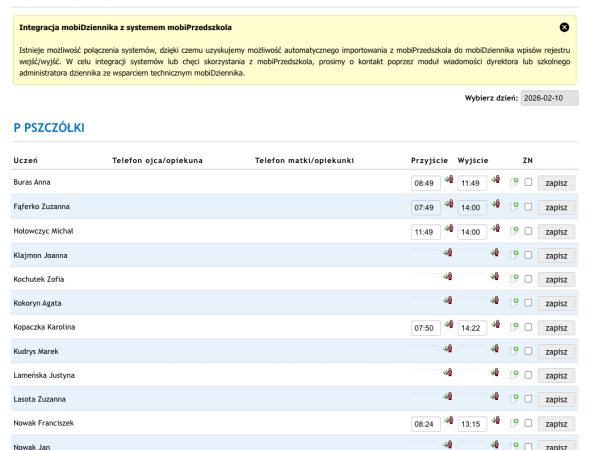Click arrival icon for Fąferko Zuzanna
Image resolution: width=590 pixels, height=450 pixels.
tap(449, 204)
